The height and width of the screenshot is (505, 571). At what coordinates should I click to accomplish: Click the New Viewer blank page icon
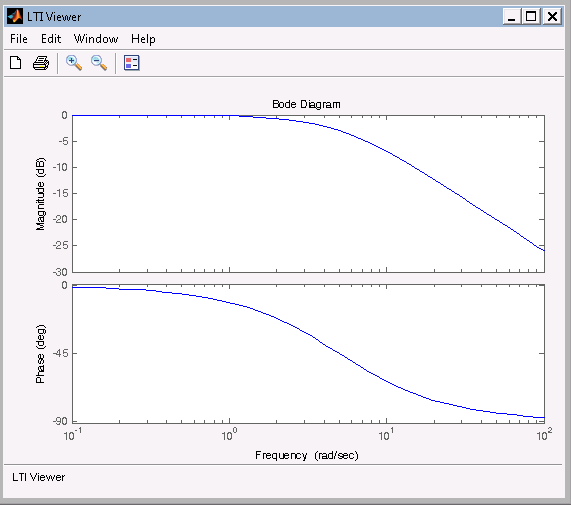(x=16, y=63)
